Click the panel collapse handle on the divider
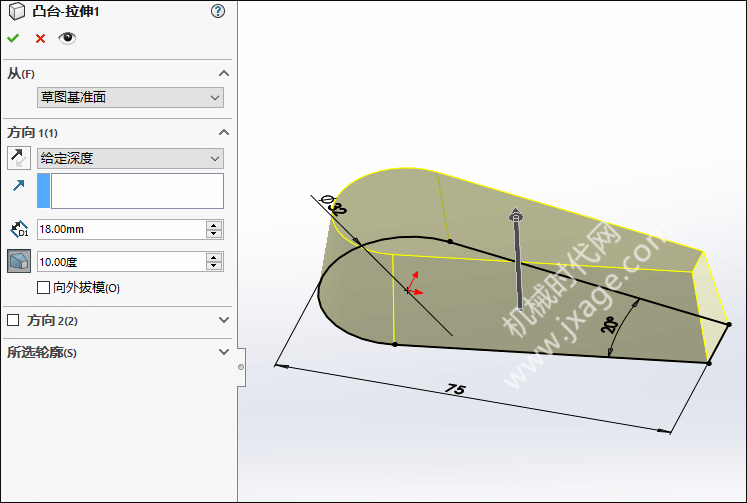Image resolution: width=747 pixels, height=503 pixels. tap(241, 367)
